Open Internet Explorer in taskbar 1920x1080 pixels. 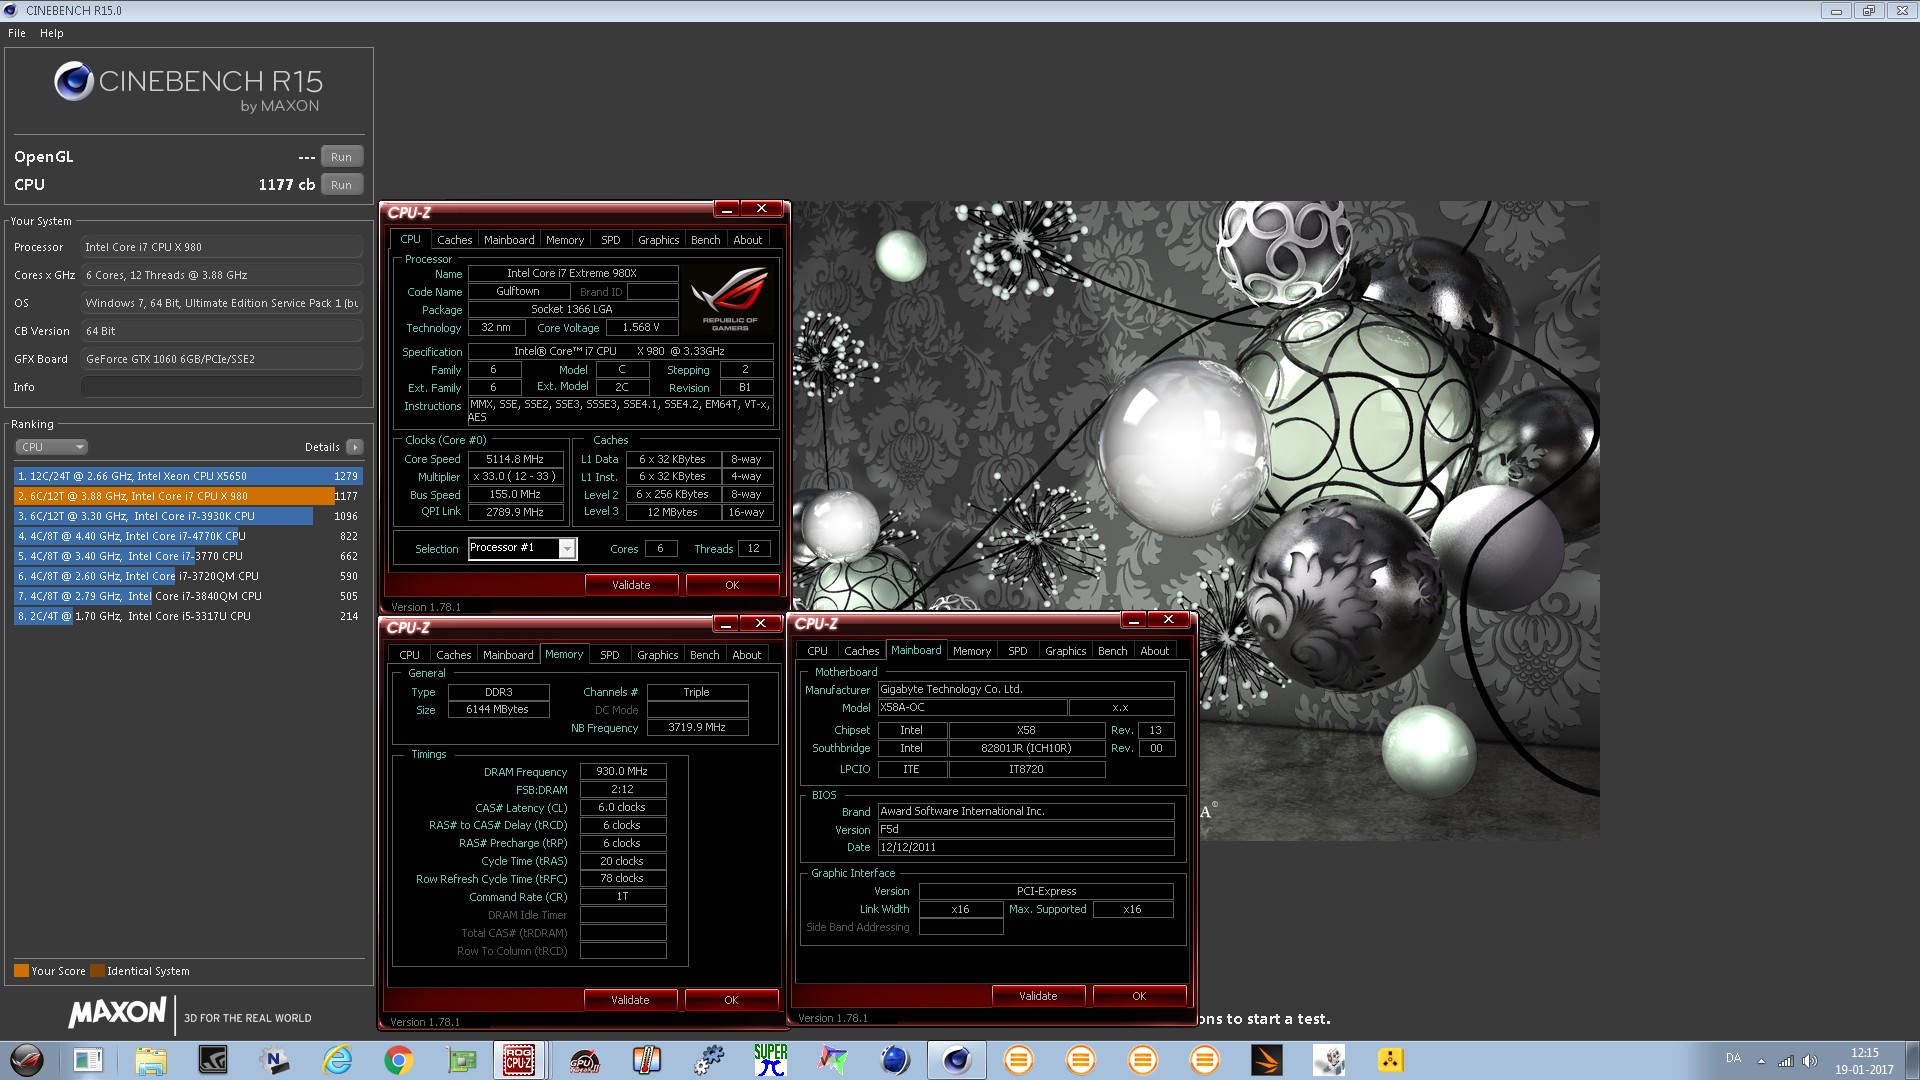[337, 1060]
